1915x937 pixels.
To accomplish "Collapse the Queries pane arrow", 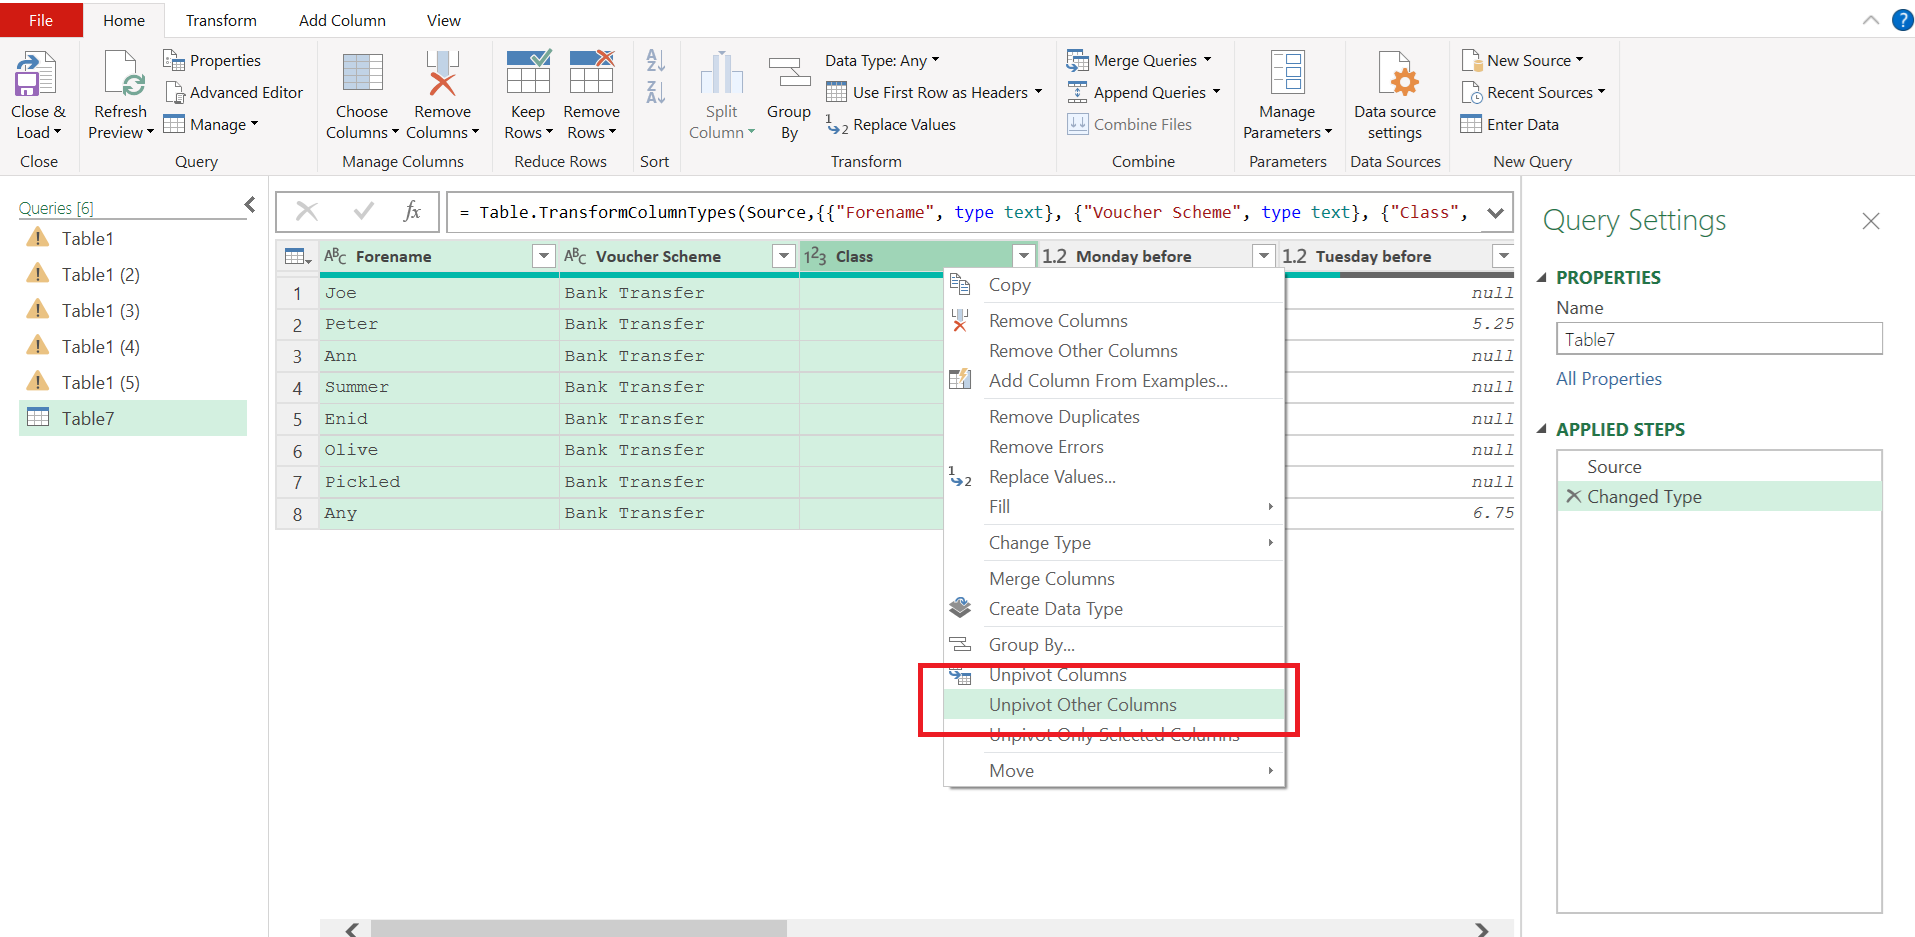I will [250, 205].
